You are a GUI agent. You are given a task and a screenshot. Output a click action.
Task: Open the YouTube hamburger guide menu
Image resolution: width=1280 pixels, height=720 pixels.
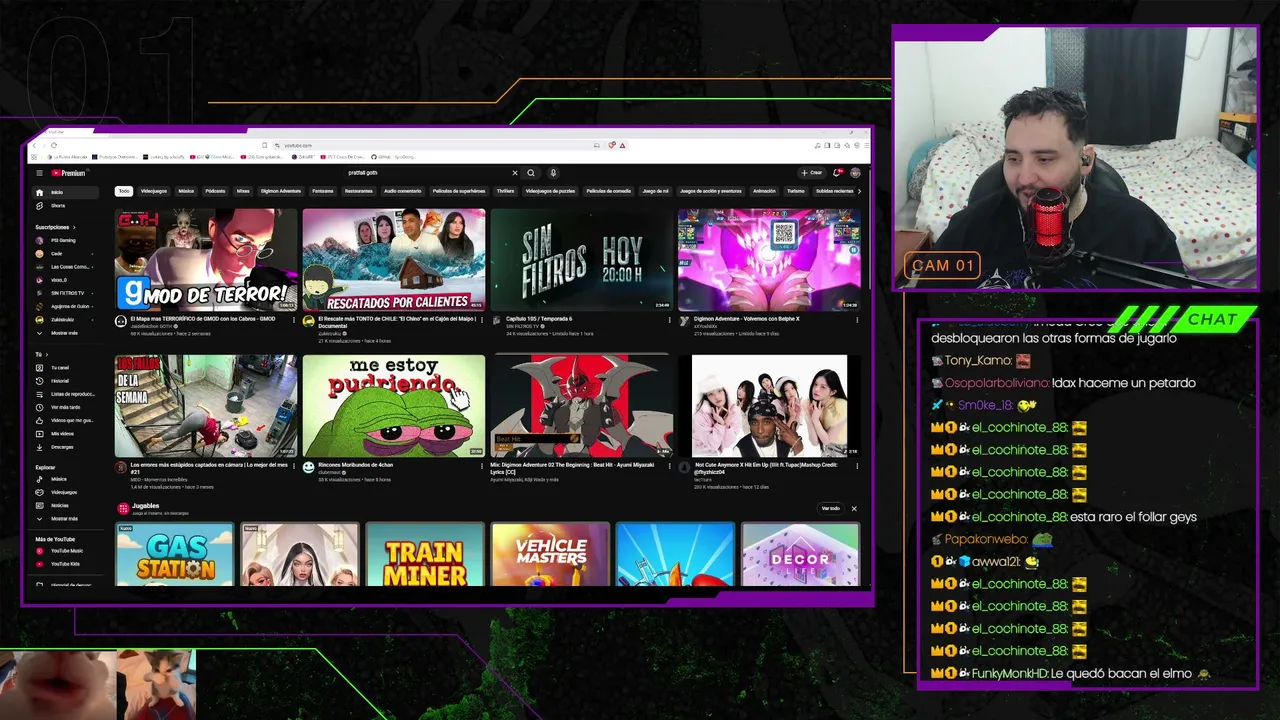click(40, 173)
